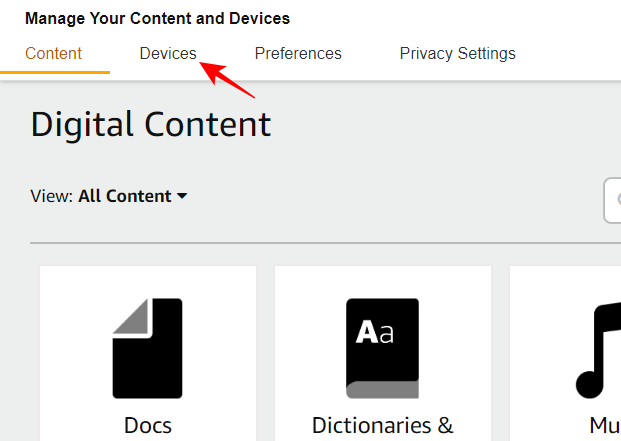
Task: Click the Docs category label
Action: [147, 425]
